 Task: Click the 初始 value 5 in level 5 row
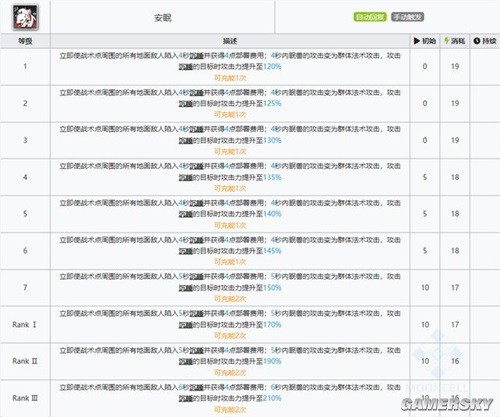pyautogui.click(x=425, y=214)
